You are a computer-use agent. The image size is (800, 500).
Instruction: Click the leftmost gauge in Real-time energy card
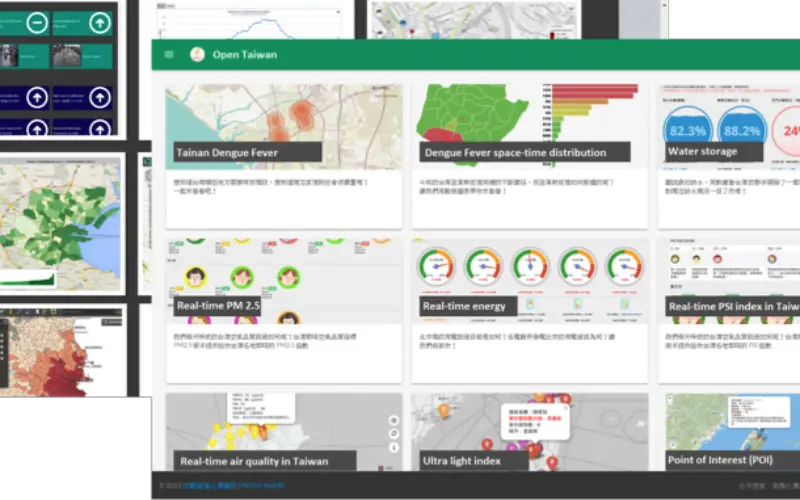pos(436,266)
